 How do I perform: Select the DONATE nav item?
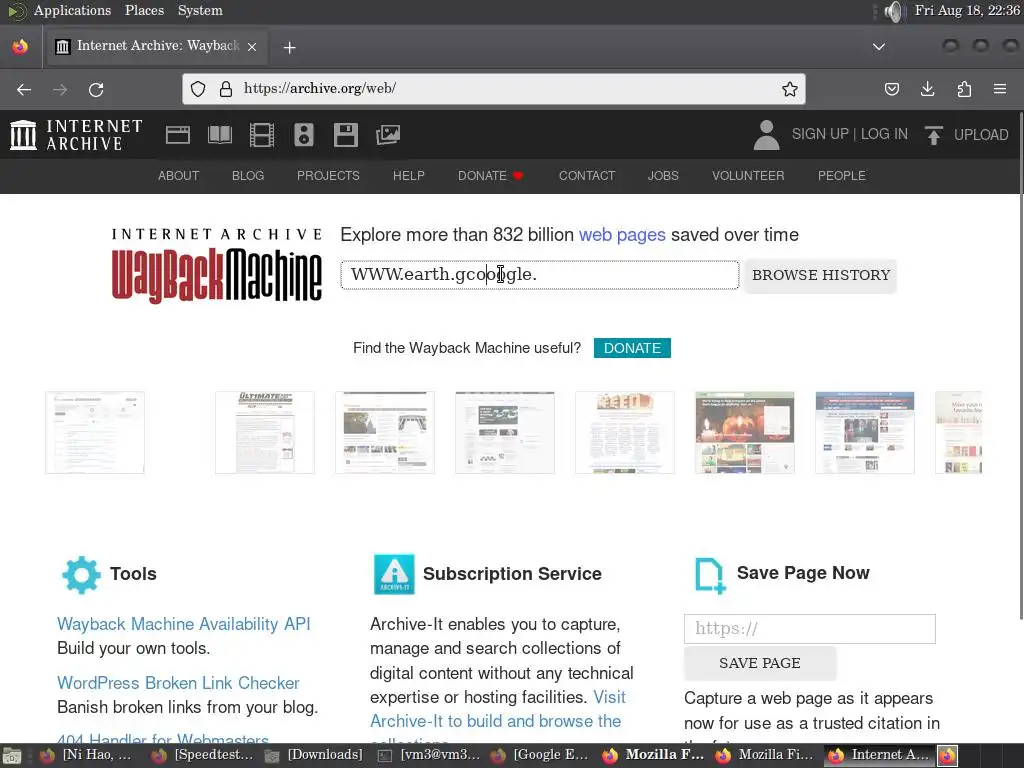(490, 176)
